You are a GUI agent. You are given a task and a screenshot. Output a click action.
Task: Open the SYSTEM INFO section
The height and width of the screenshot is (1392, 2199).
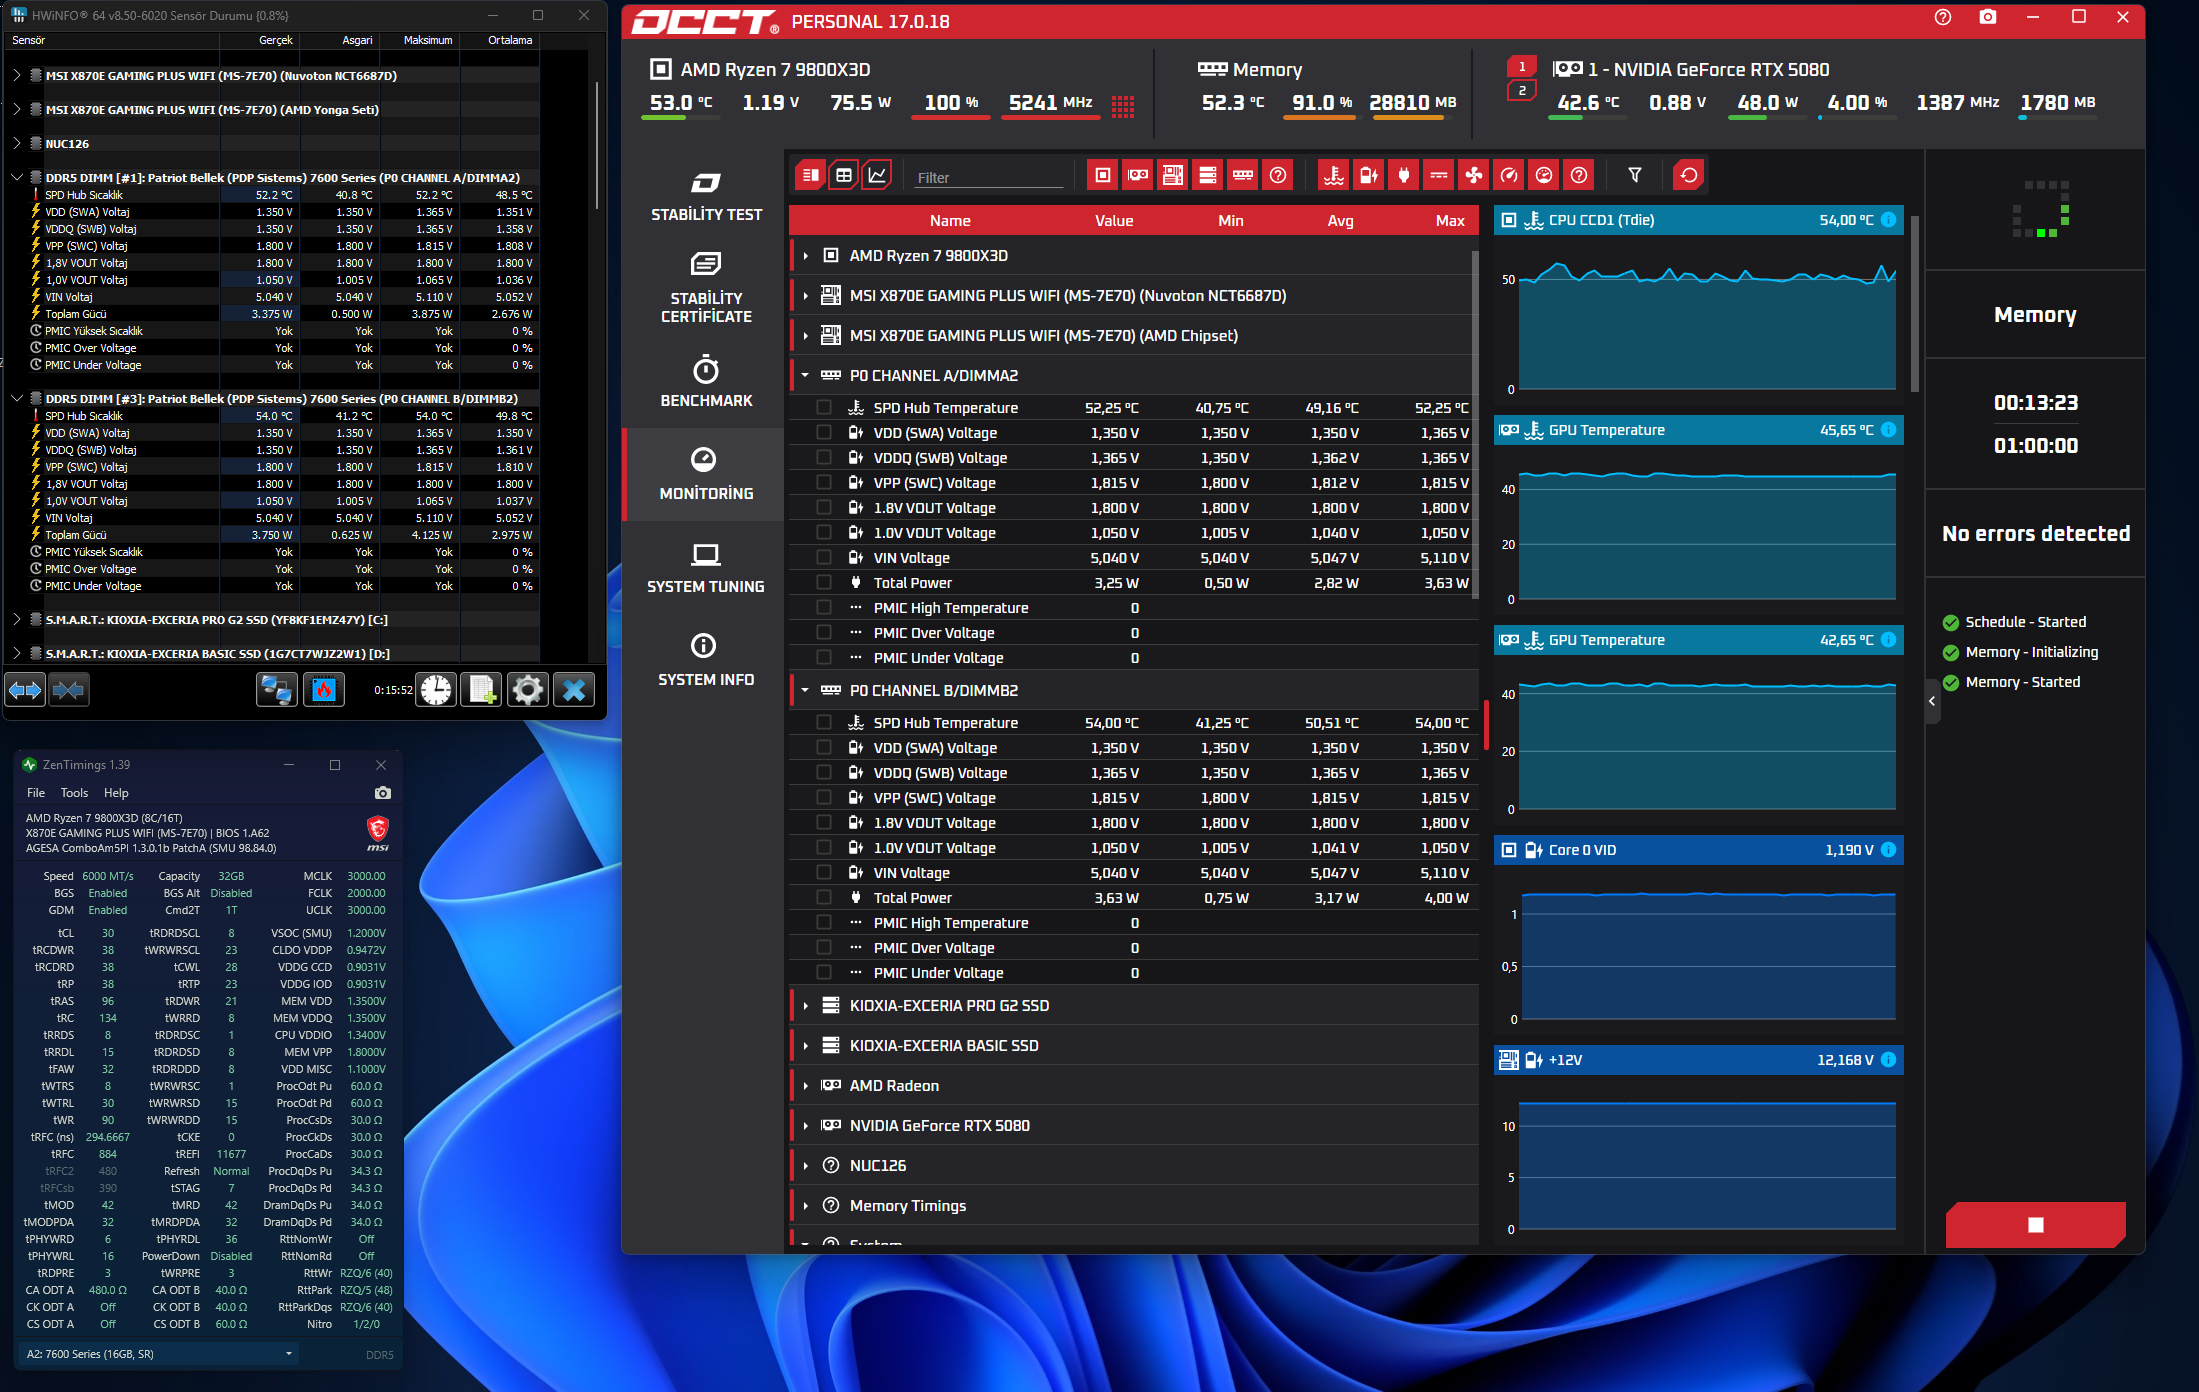706,661
